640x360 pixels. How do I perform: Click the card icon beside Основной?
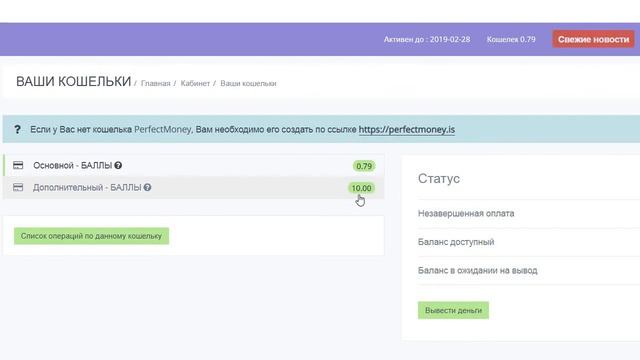pos(18,165)
